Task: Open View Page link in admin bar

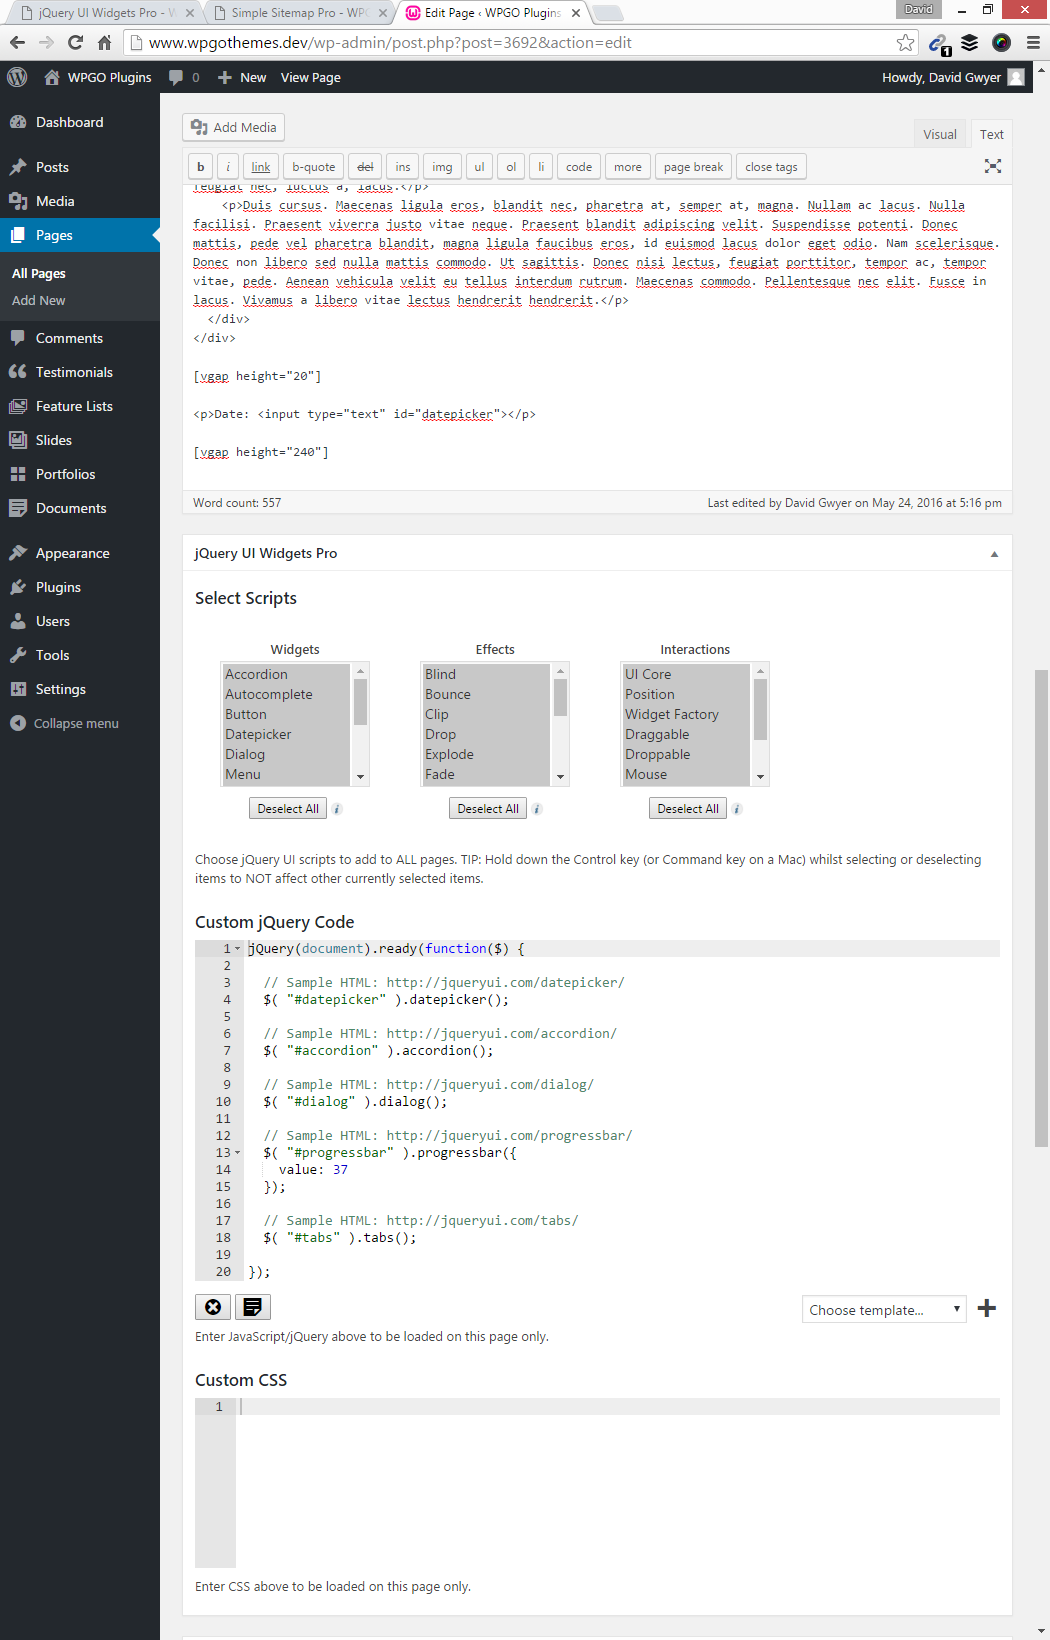Action: pyautogui.click(x=310, y=77)
